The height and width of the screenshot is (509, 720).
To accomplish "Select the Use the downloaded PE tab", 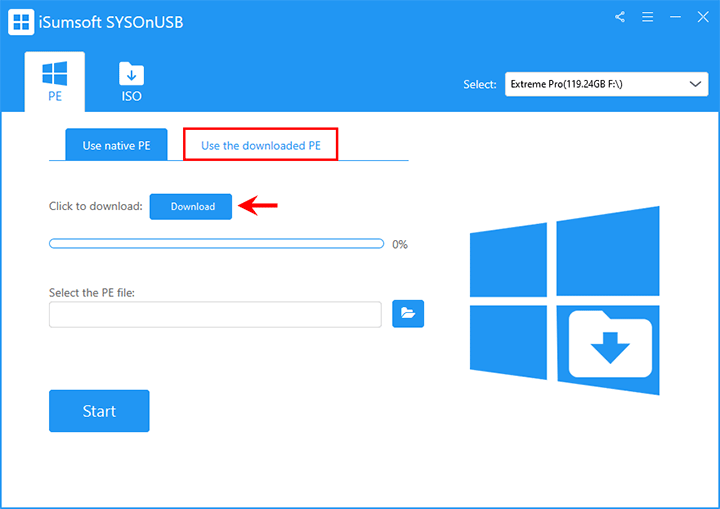I will coord(260,145).
